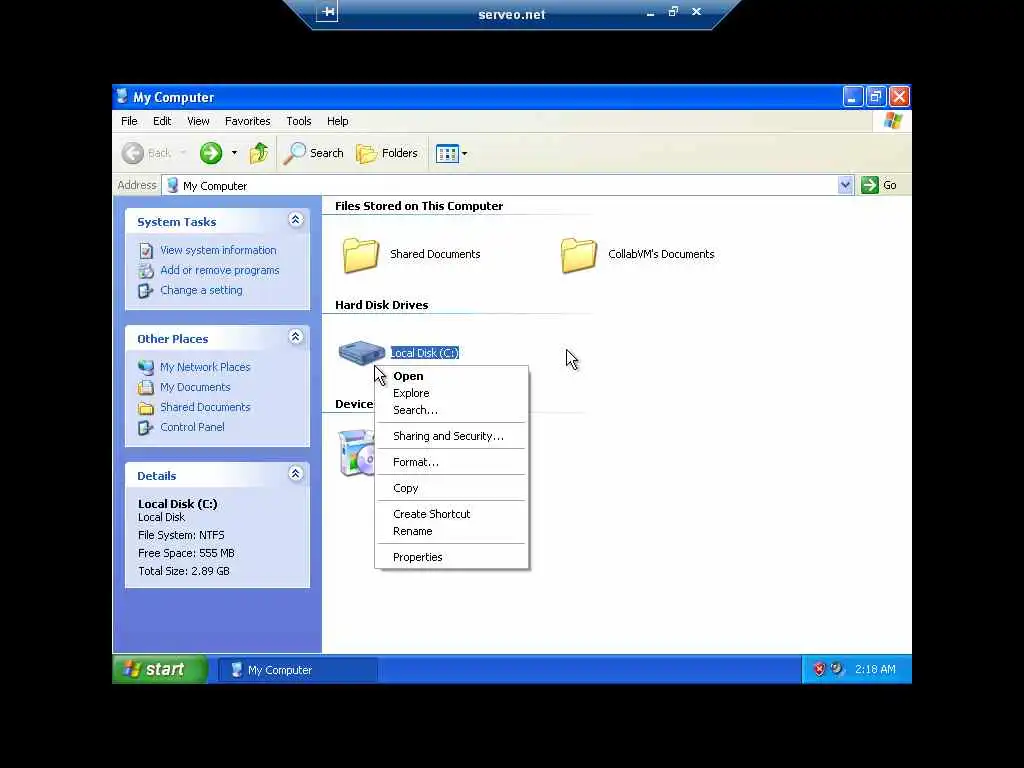This screenshot has width=1024, height=768.
Task: Open Shared Documents link in Other Places
Action: point(205,407)
